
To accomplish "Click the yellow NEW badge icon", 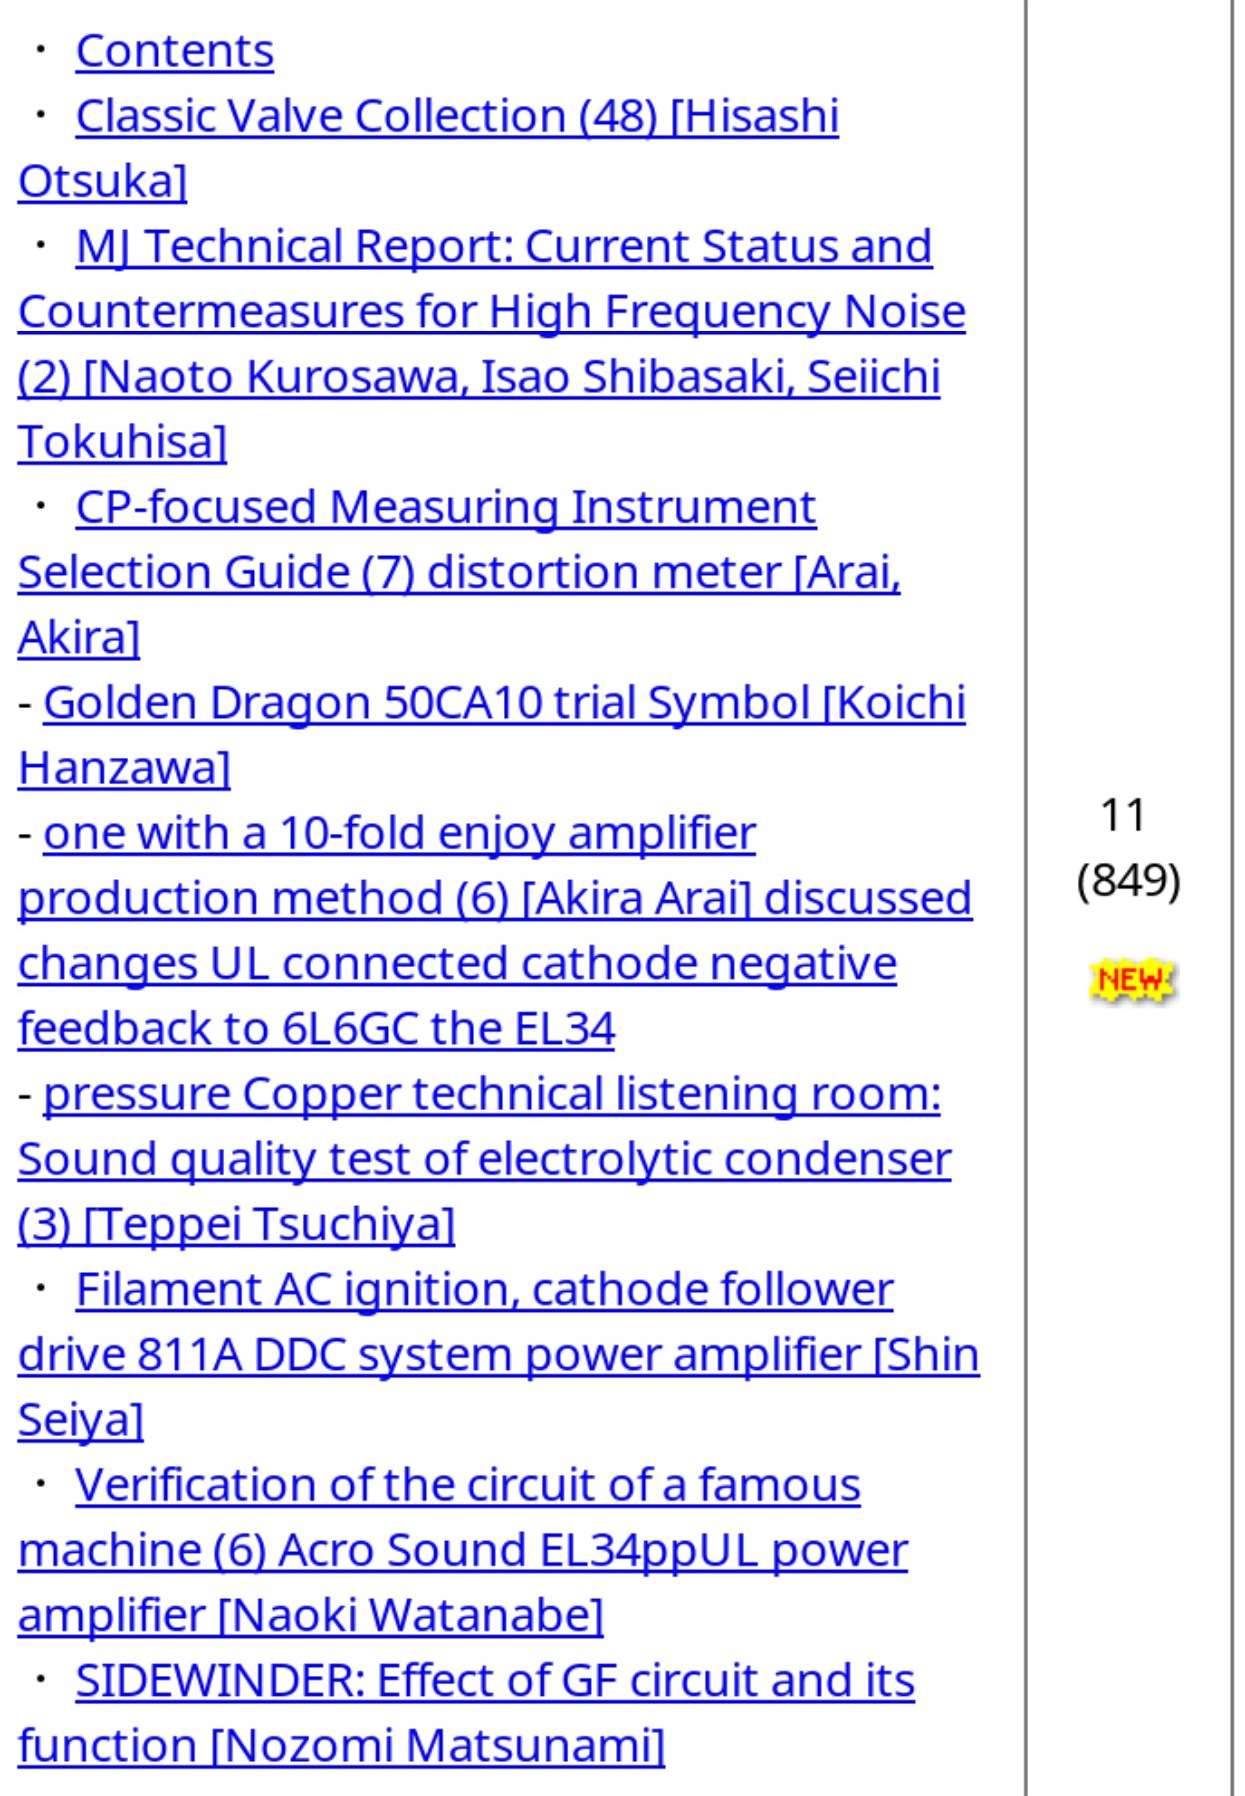I will (x=1131, y=980).
